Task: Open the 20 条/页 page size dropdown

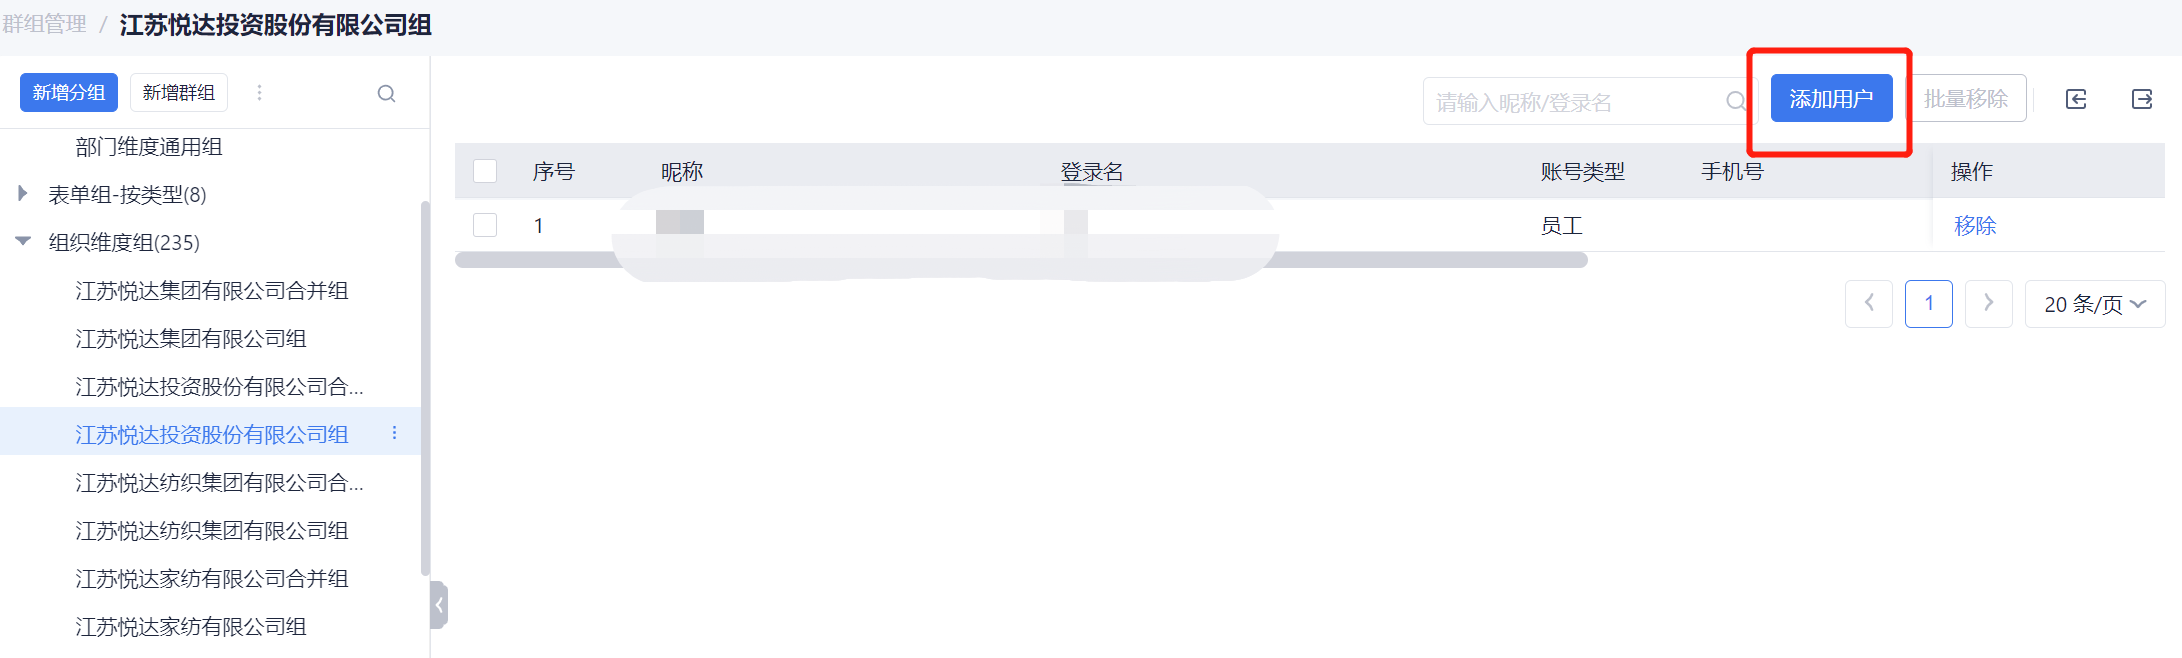Action: 2094,304
